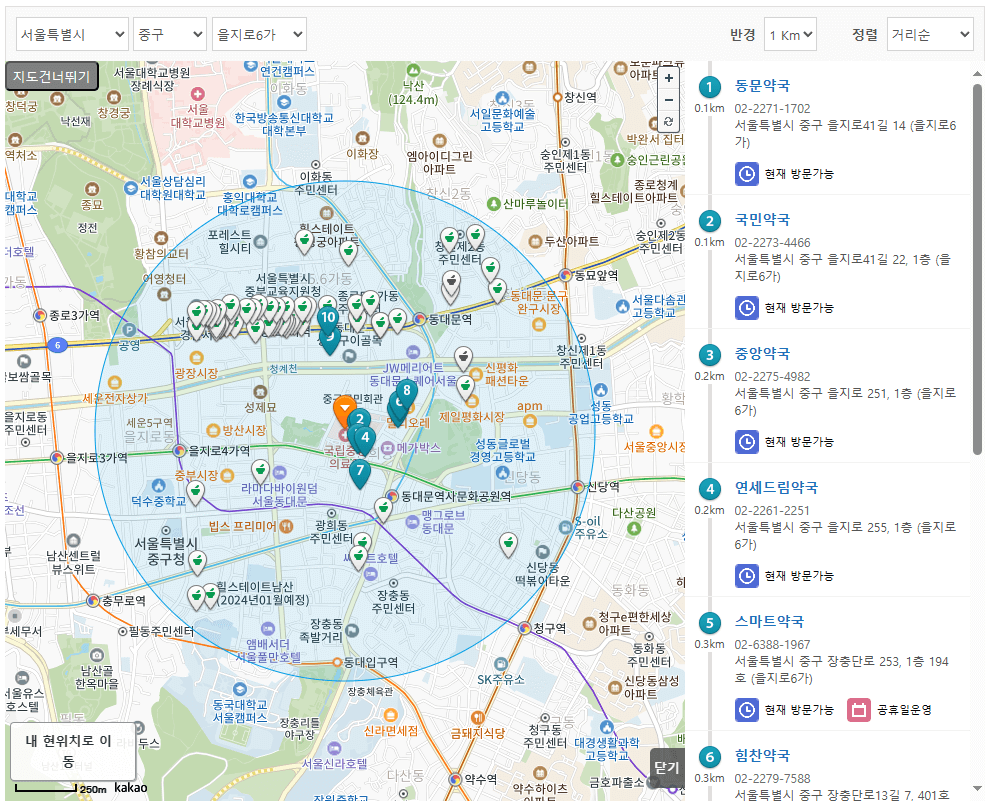This screenshot has width=992, height=812.
Task: Click result number 2 badge for 국민약국
Action: (709, 221)
